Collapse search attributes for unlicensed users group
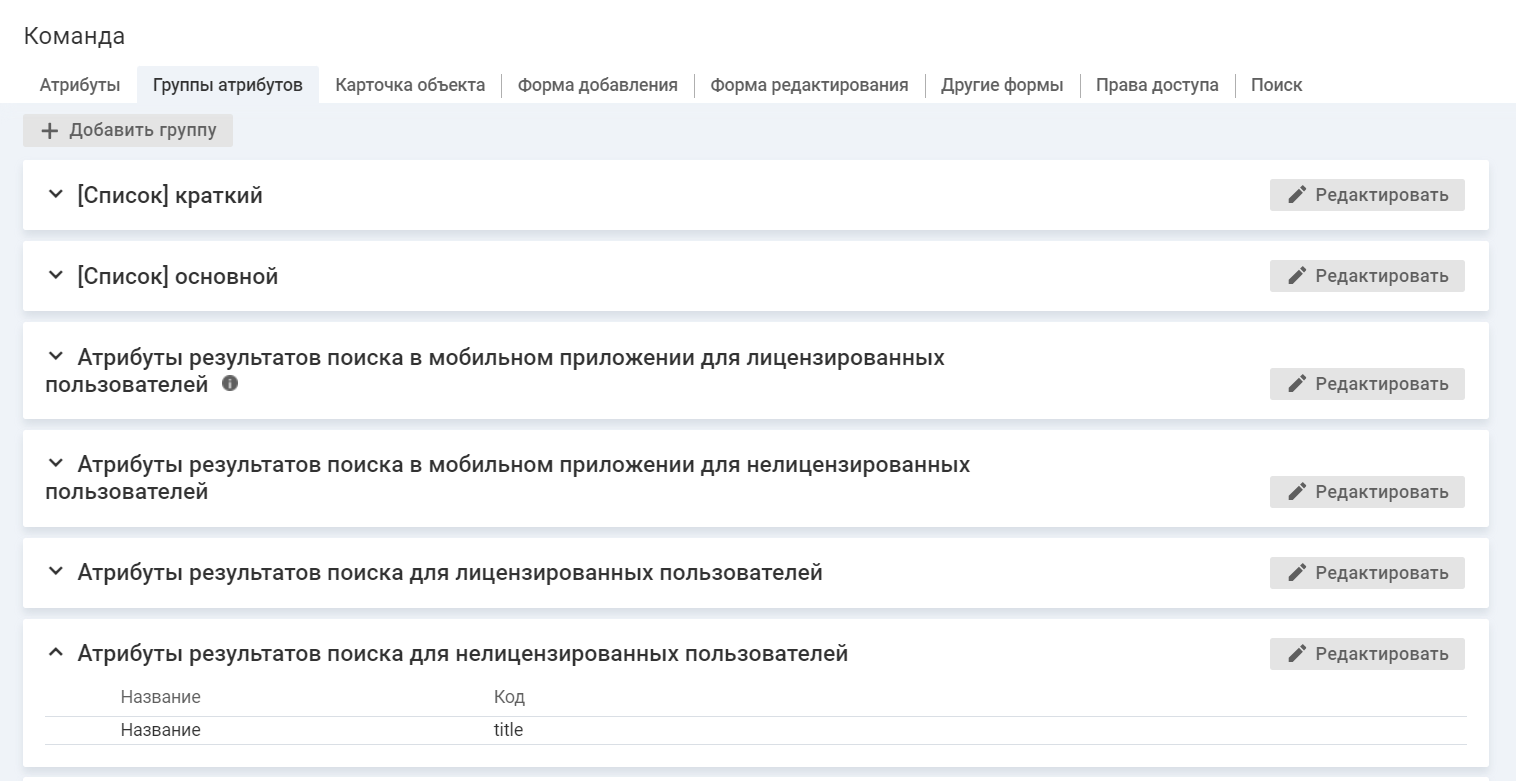The height and width of the screenshot is (781, 1516). [x=56, y=653]
